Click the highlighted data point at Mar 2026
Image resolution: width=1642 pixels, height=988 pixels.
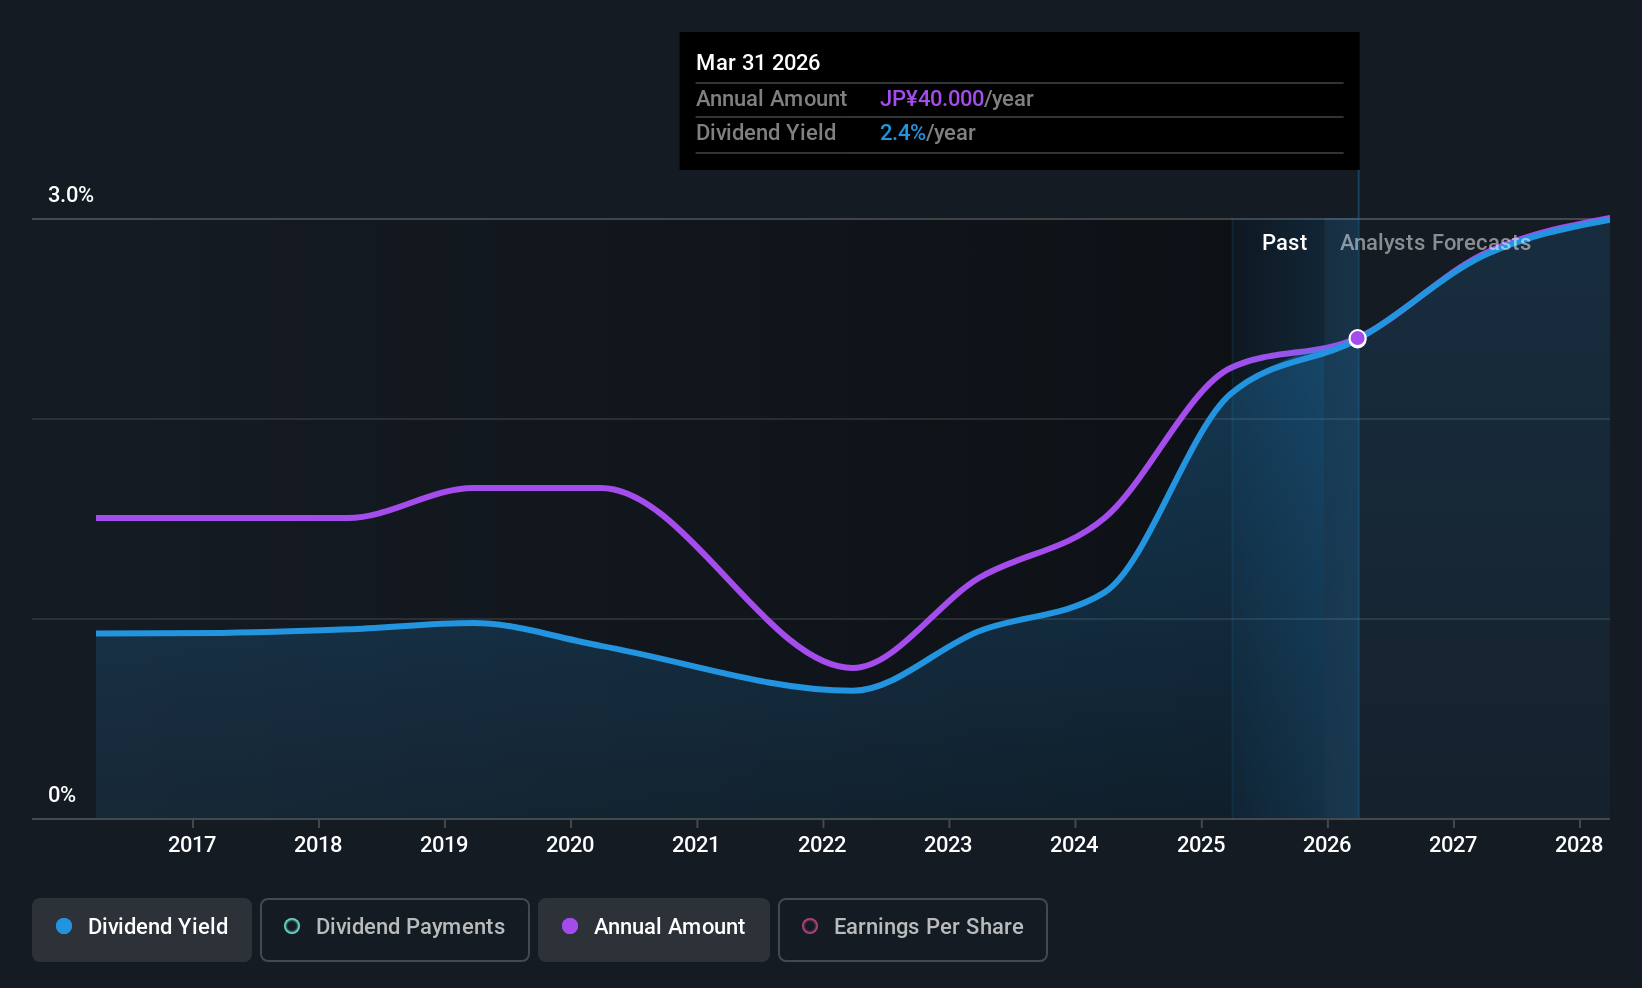(1357, 338)
